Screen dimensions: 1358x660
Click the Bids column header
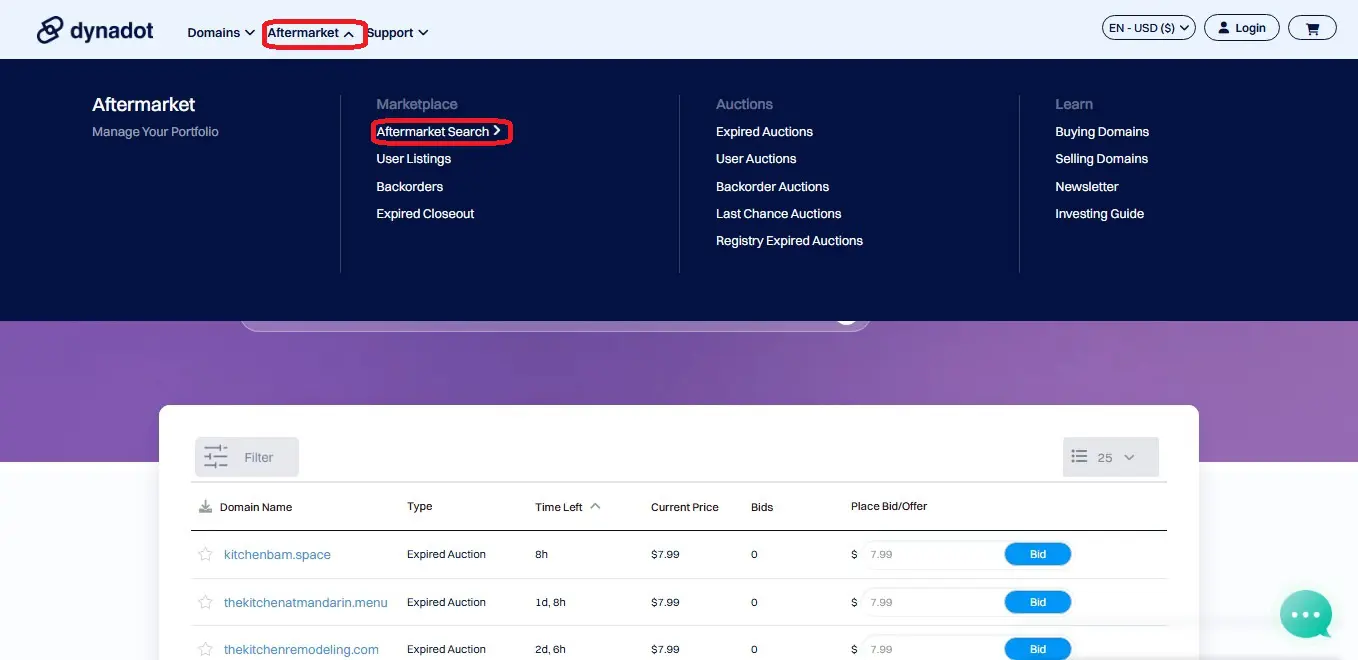pyautogui.click(x=762, y=507)
